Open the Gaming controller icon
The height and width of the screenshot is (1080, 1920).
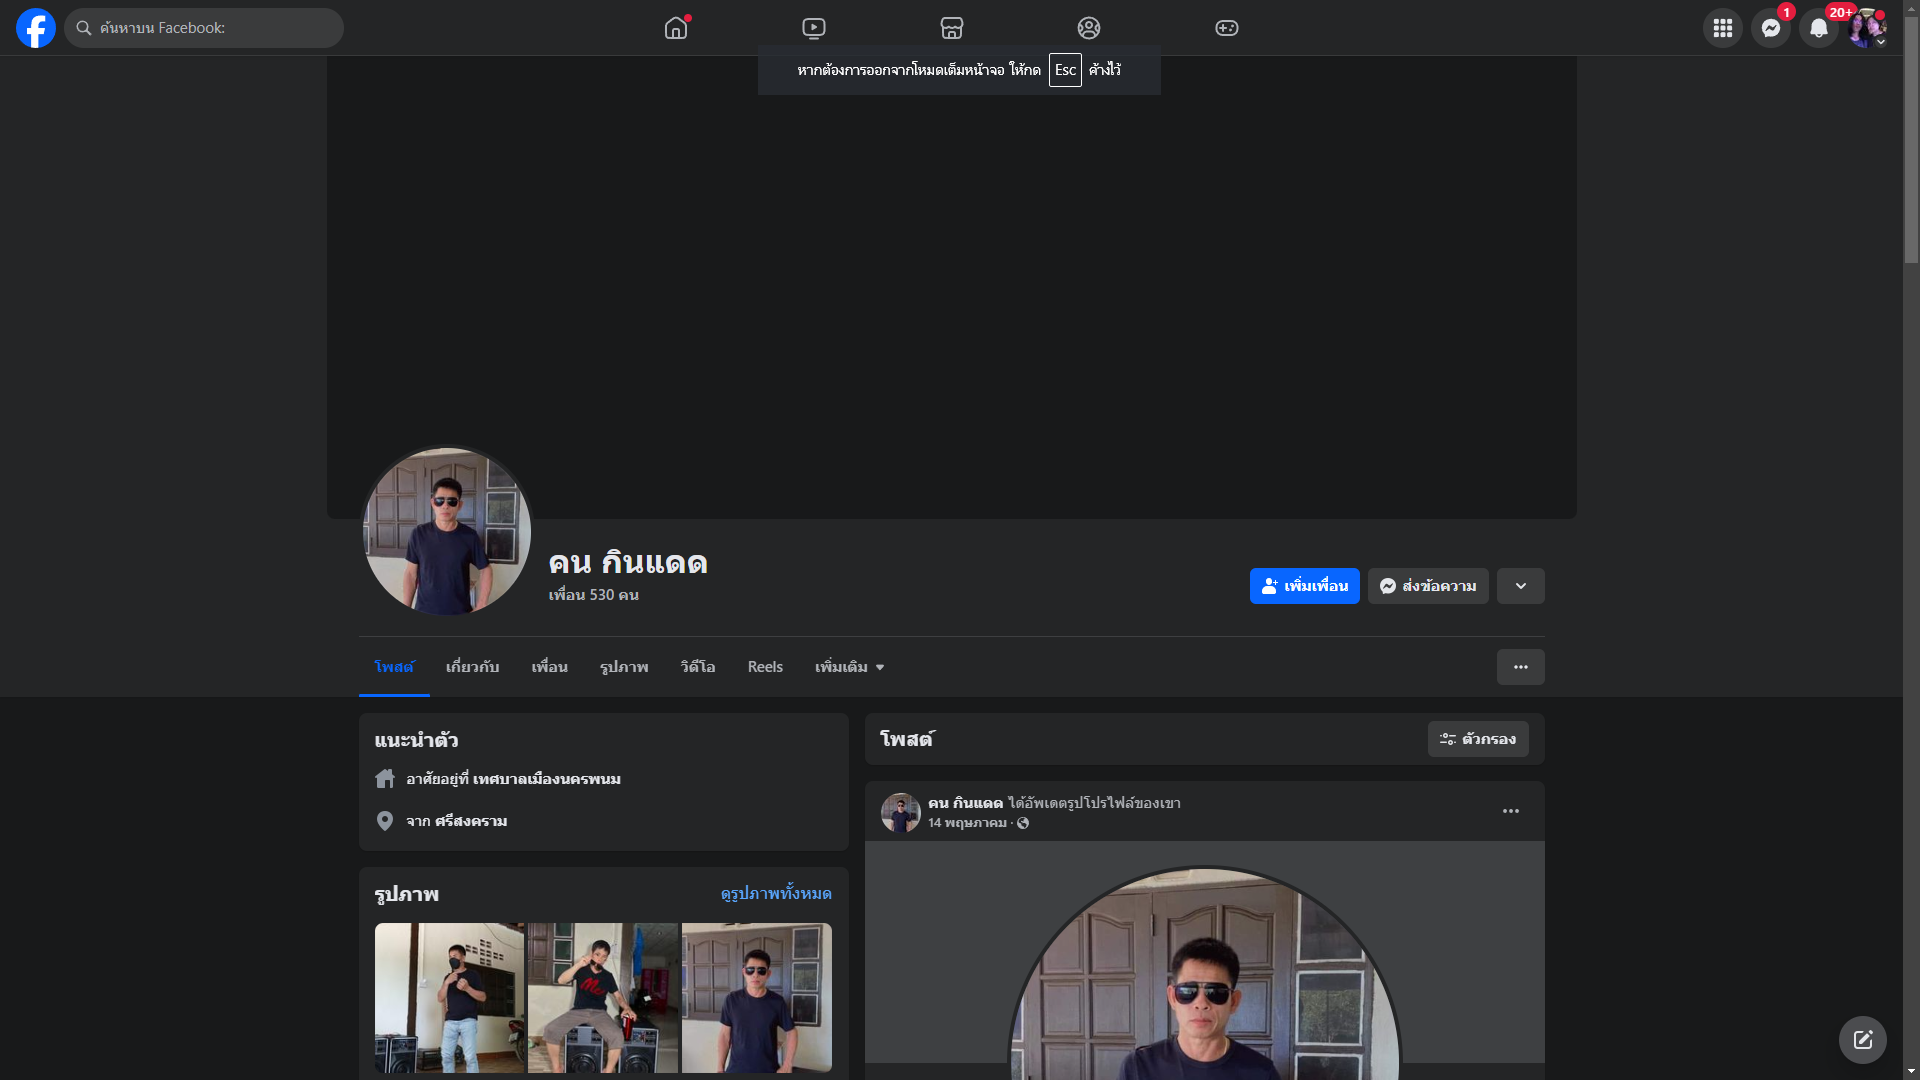click(1227, 28)
